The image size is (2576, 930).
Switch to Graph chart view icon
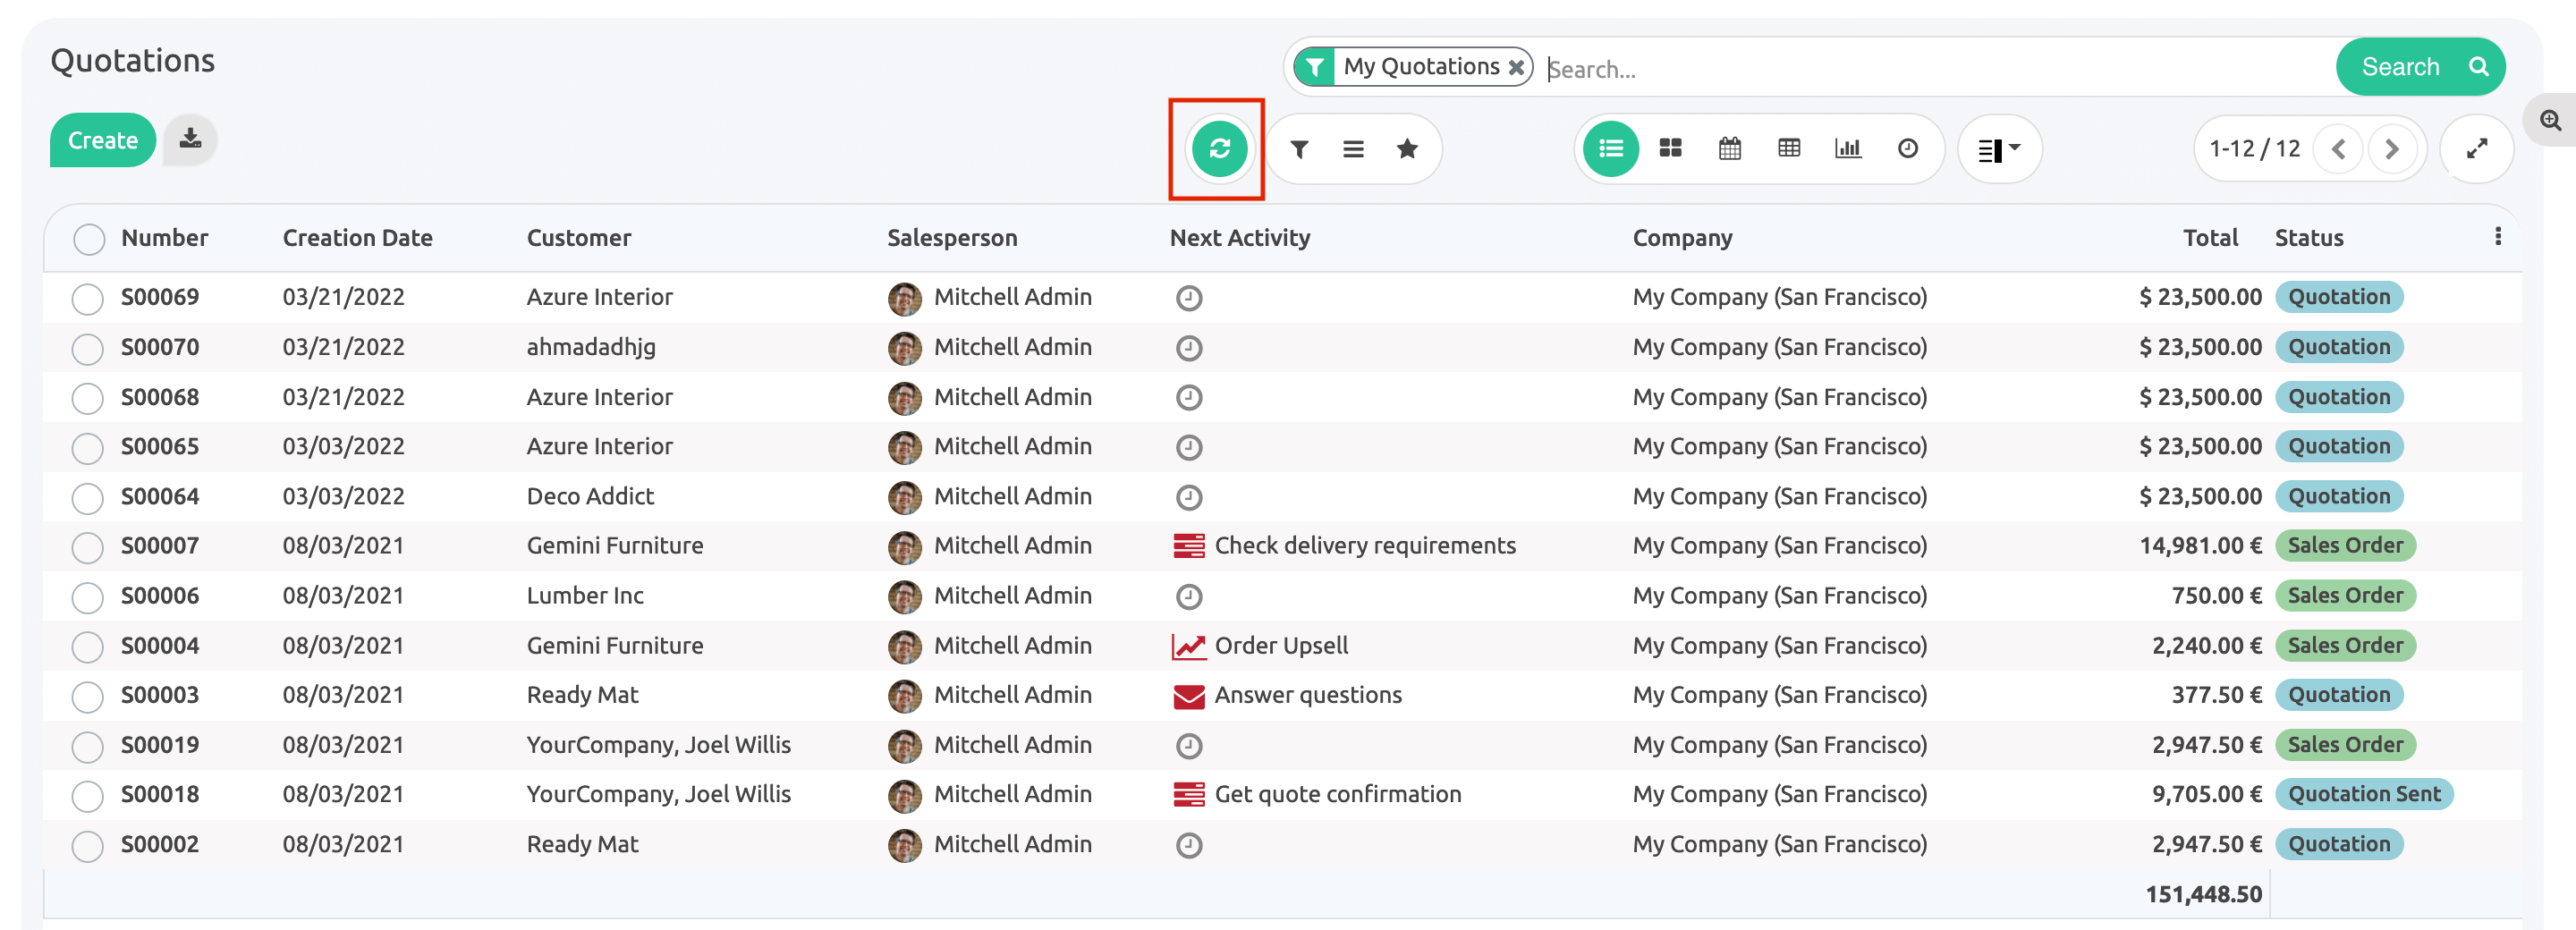[1847, 149]
